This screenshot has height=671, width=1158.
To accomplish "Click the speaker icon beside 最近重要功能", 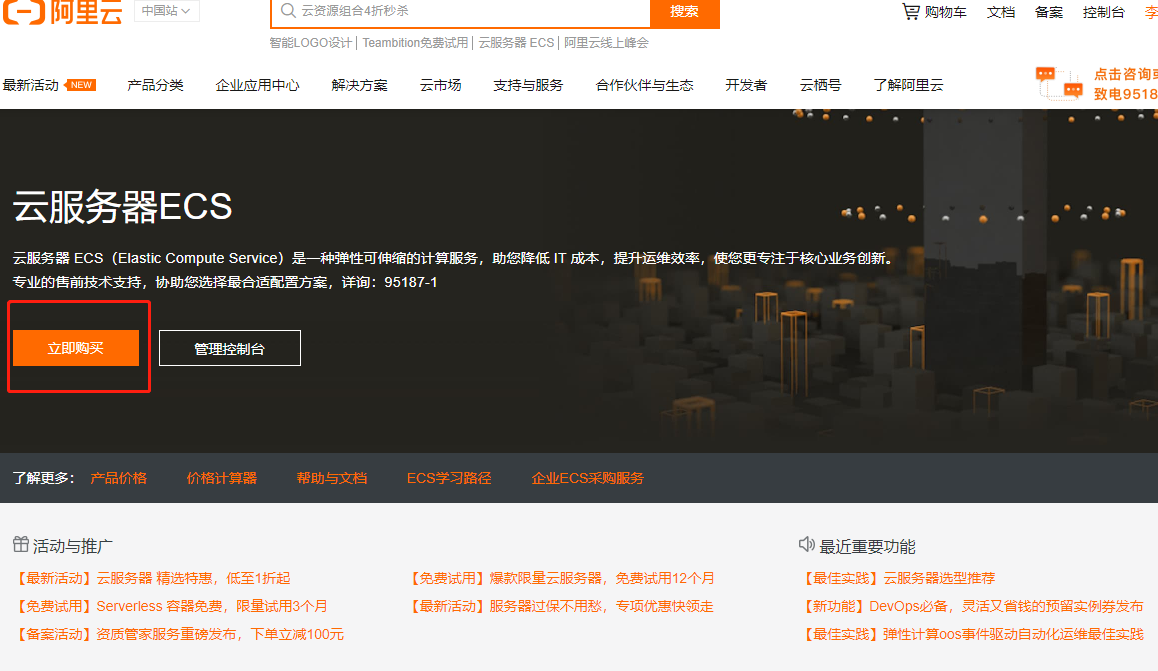I will coord(806,545).
